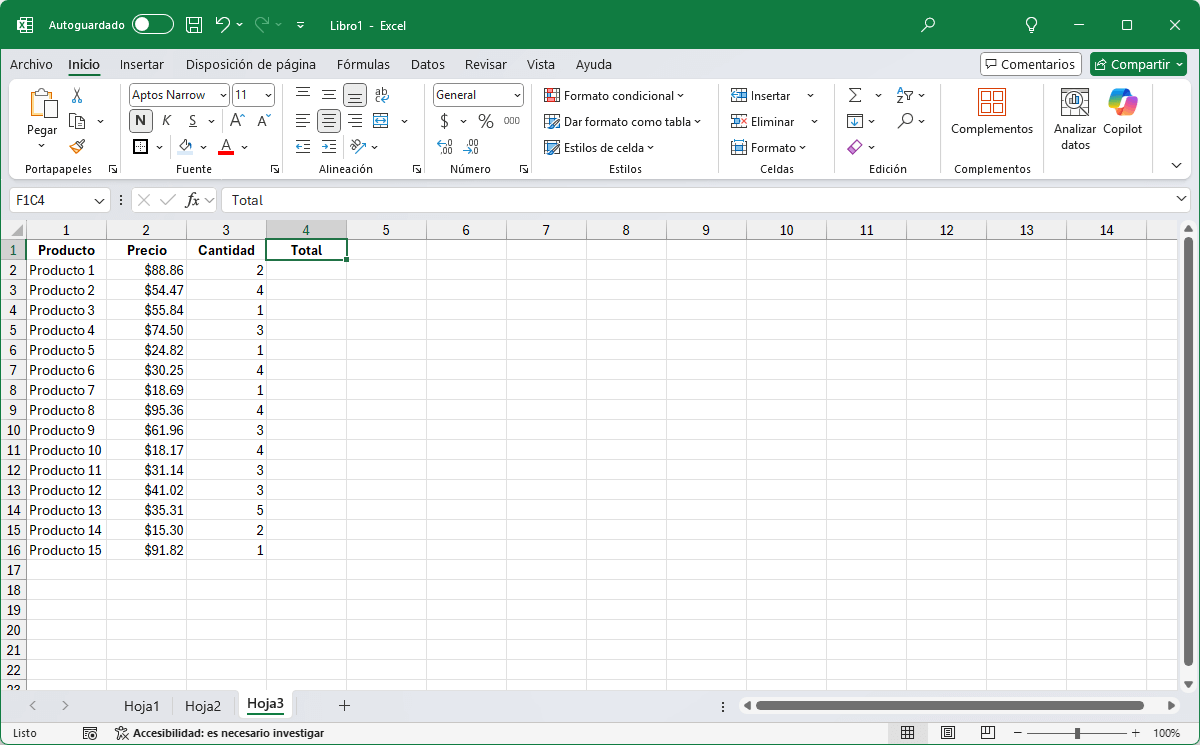Decrease decimal places
The width and height of the screenshot is (1200, 745).
pyautogui.click(x=471, y=147)
